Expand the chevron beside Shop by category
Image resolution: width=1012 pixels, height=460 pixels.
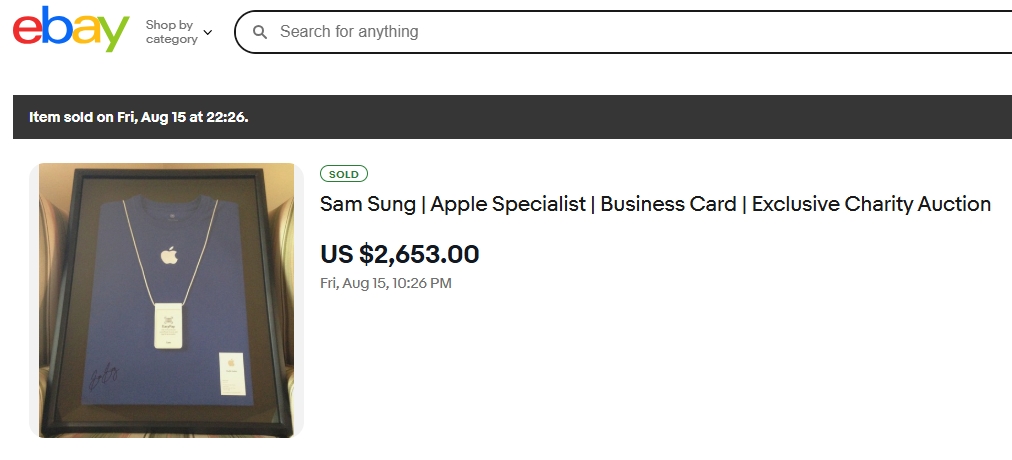tap(208, 32)
